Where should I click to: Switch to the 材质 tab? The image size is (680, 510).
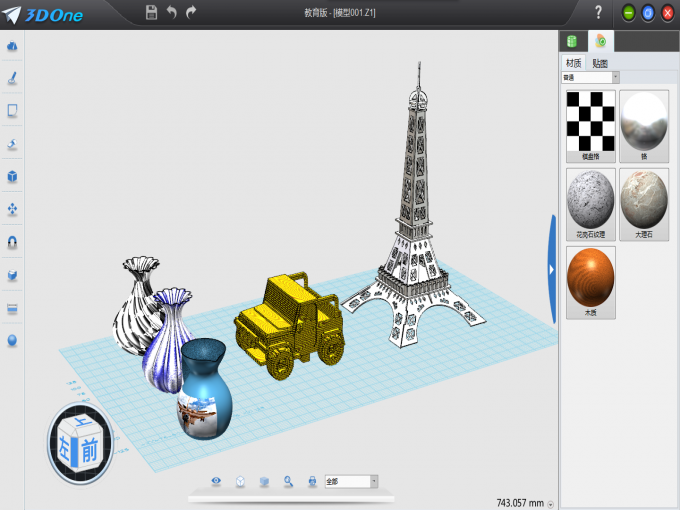[x=573, y=62]
